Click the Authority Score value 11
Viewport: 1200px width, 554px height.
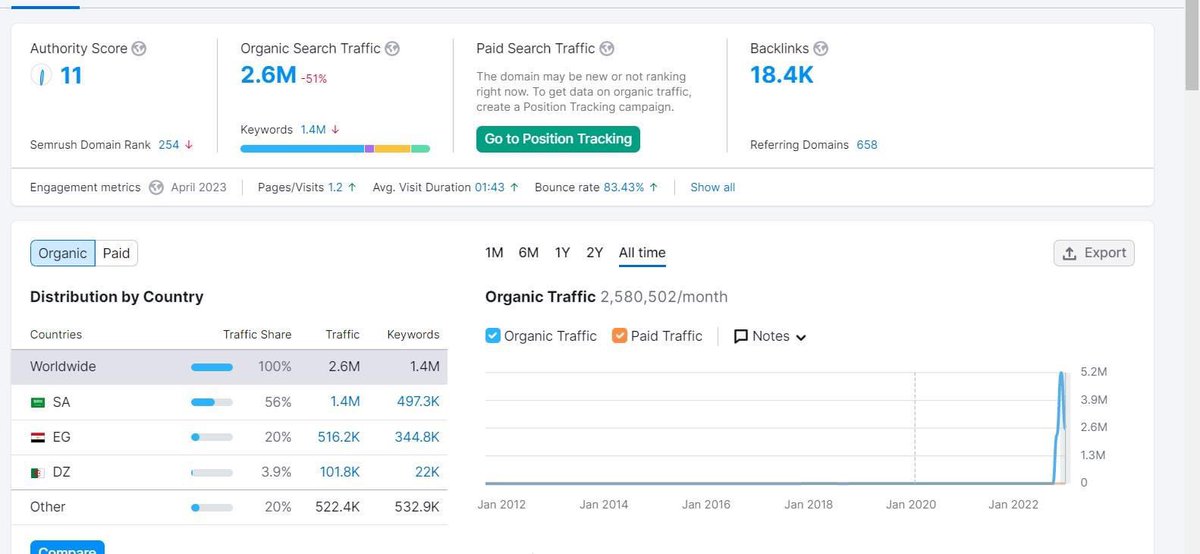point(71,76)
